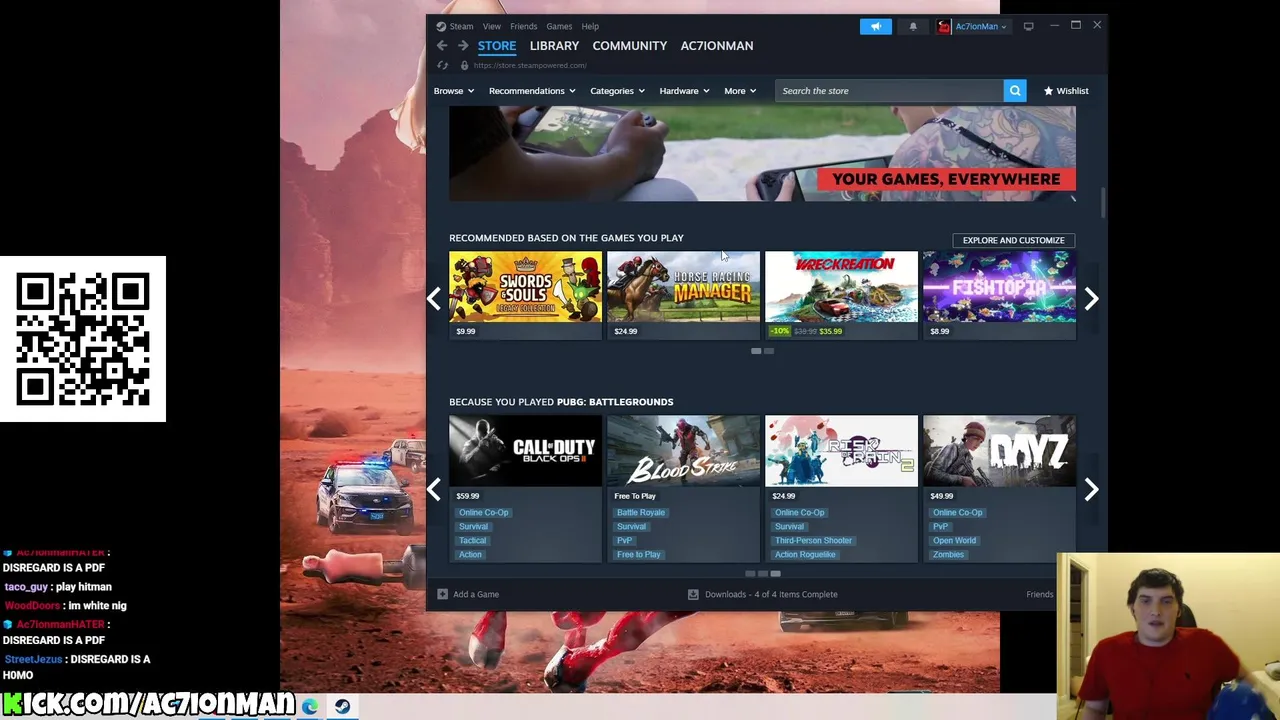Switch to the LIBRARY tab

[x=554, y=46]
